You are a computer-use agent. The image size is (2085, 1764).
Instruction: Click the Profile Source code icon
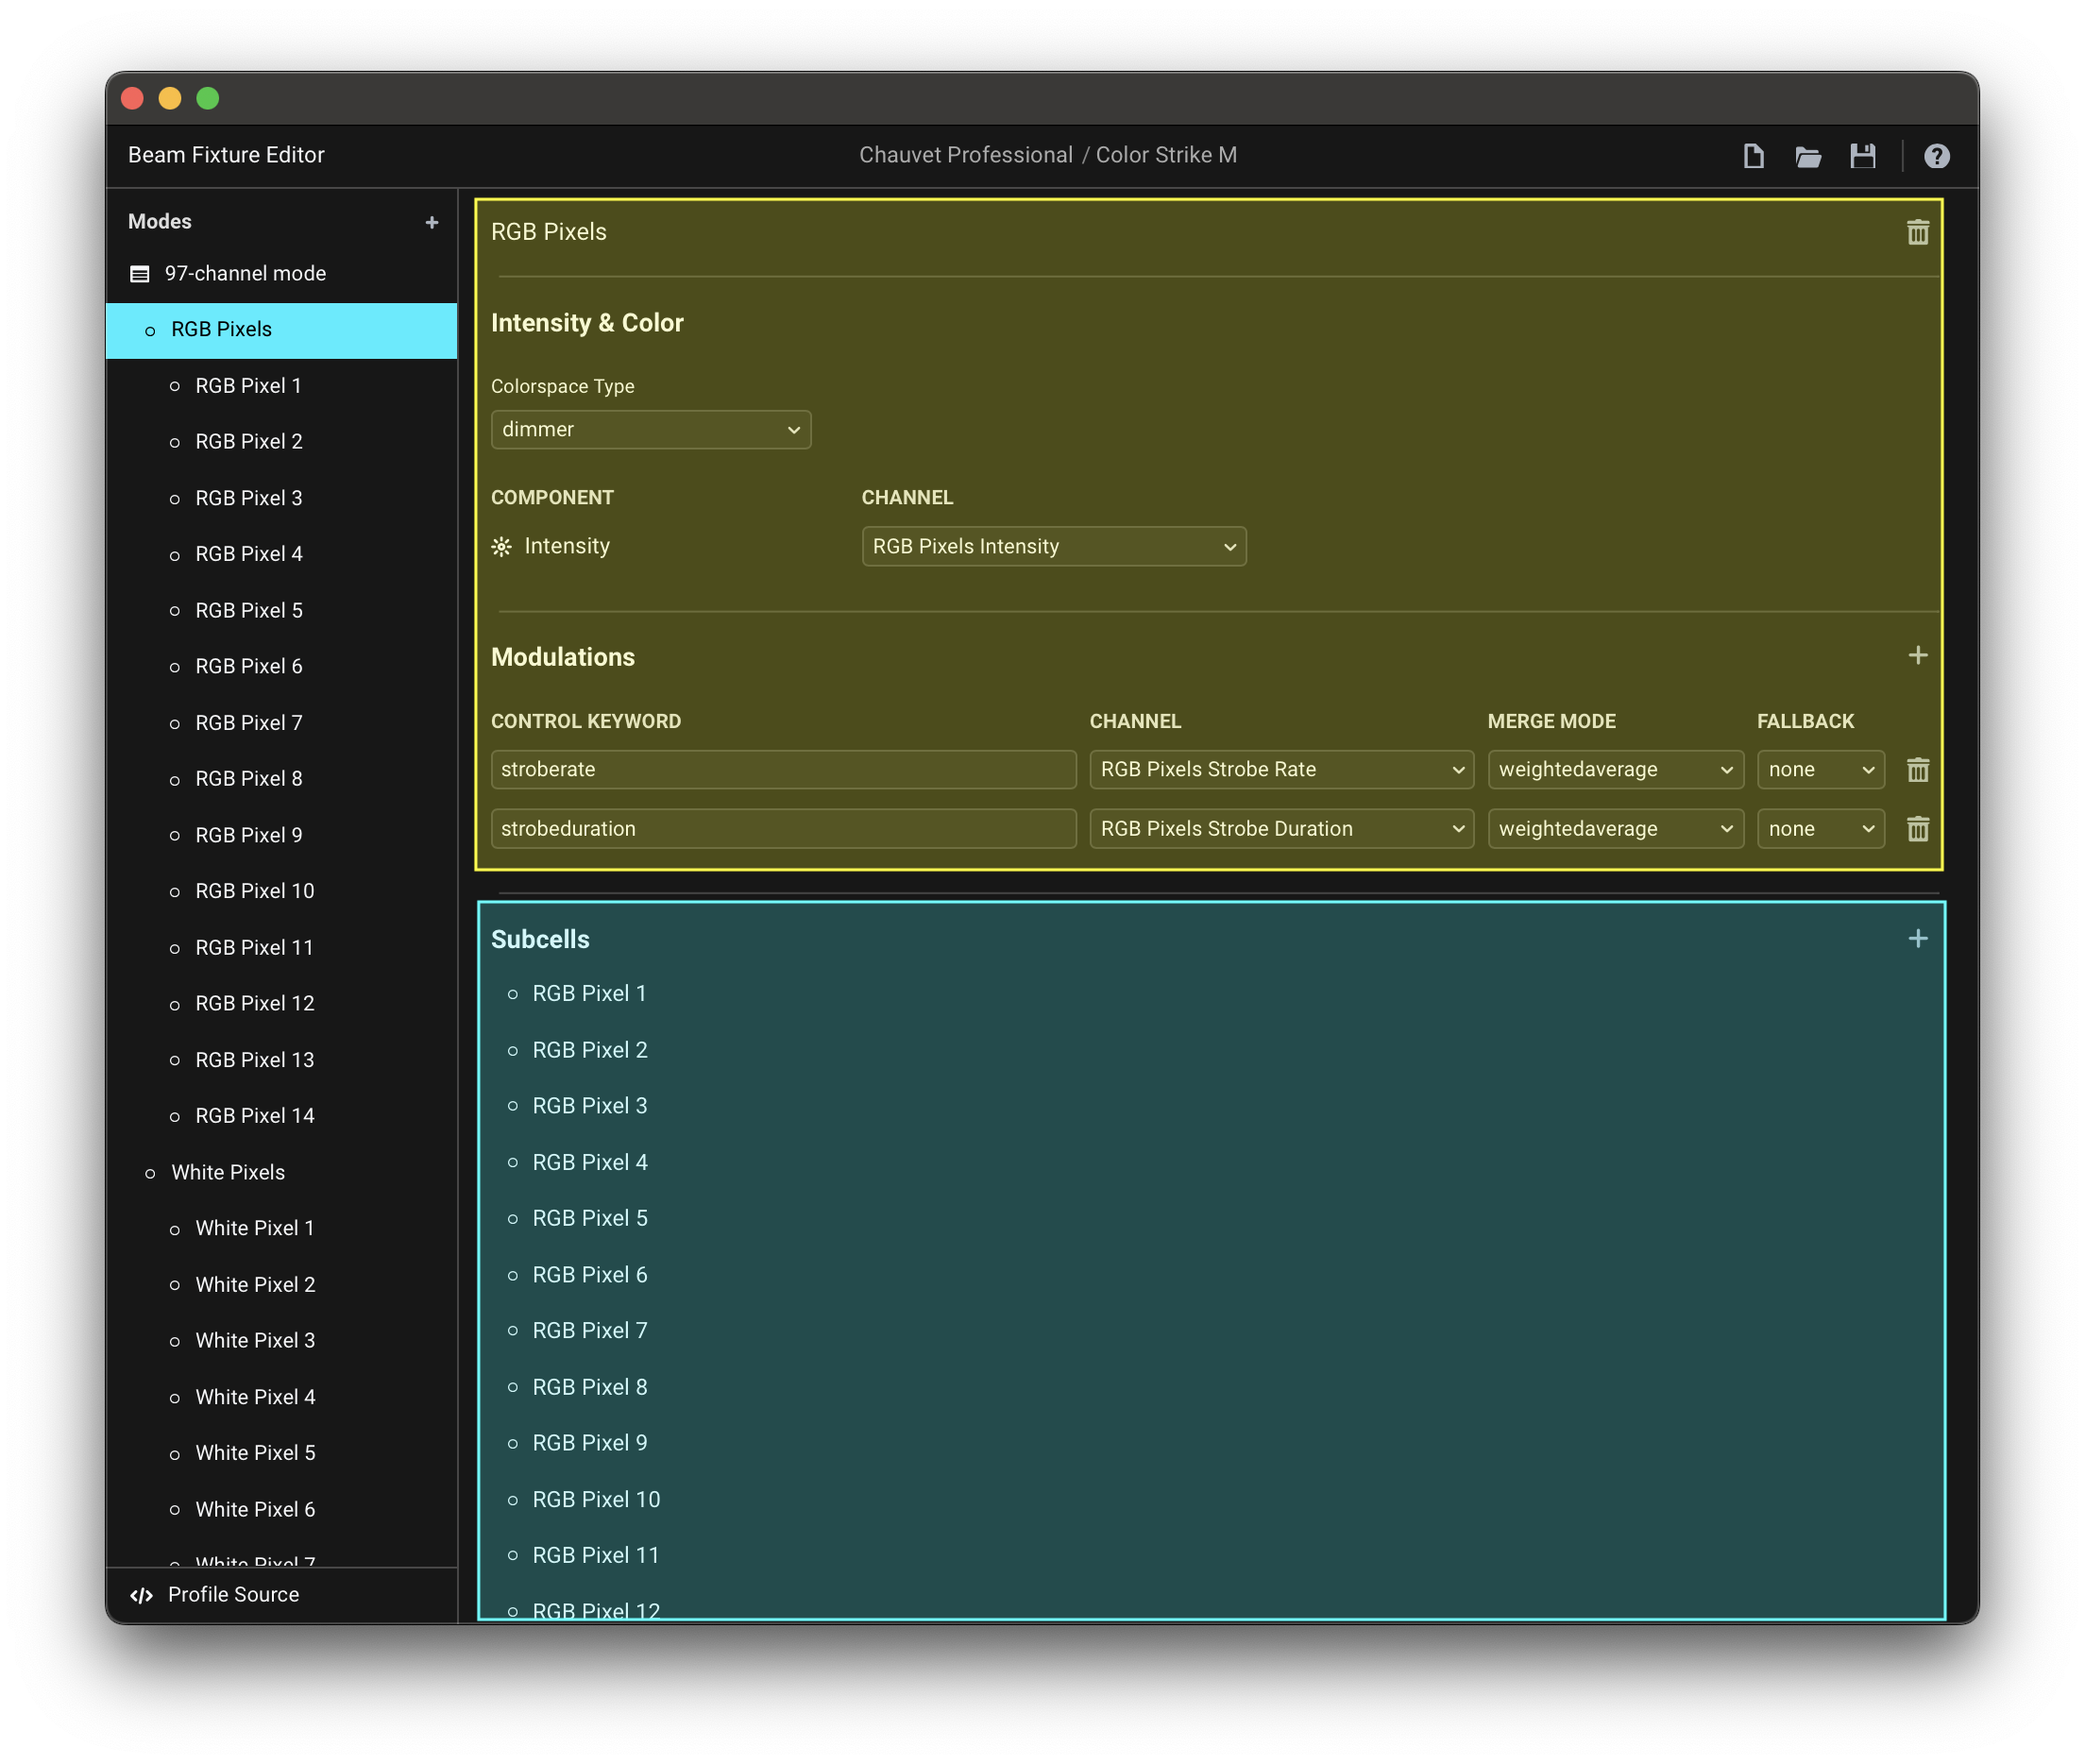pos(142,1595)
